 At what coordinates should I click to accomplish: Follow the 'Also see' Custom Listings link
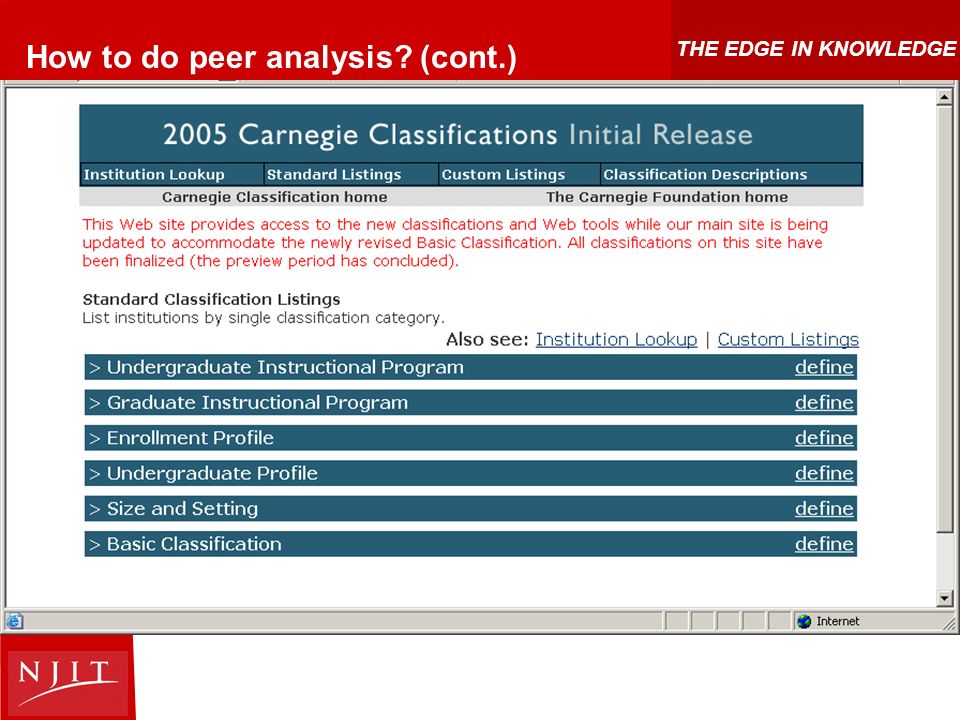tap(788, 339)
